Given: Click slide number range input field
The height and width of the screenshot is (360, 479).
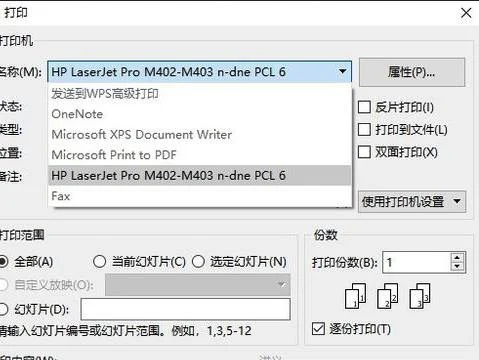Looking at the screenshot, I should click(x=185, y=309).
